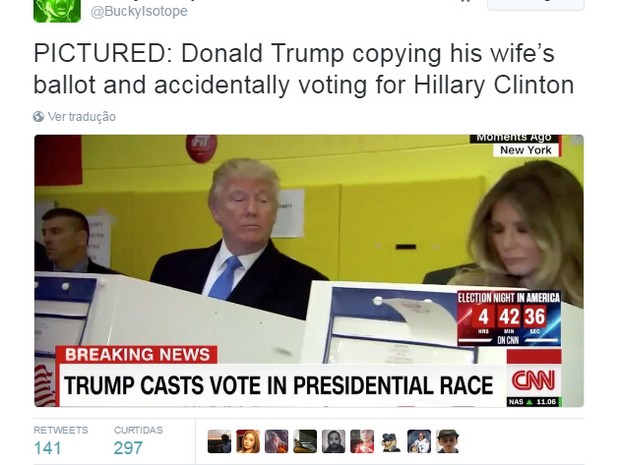Open eighth liker avatar with astronaut image
Screen dimensions: 620x465
[419, 441]
